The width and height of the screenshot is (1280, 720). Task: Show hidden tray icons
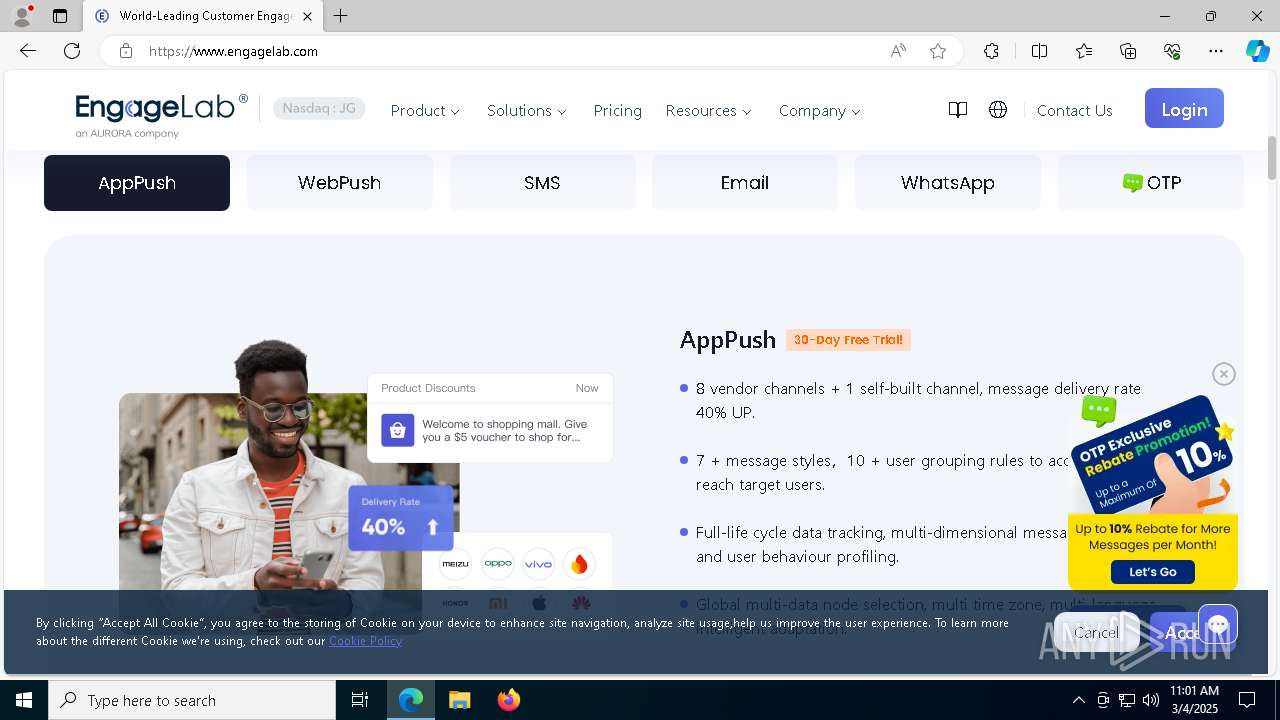pos(1078,700)
